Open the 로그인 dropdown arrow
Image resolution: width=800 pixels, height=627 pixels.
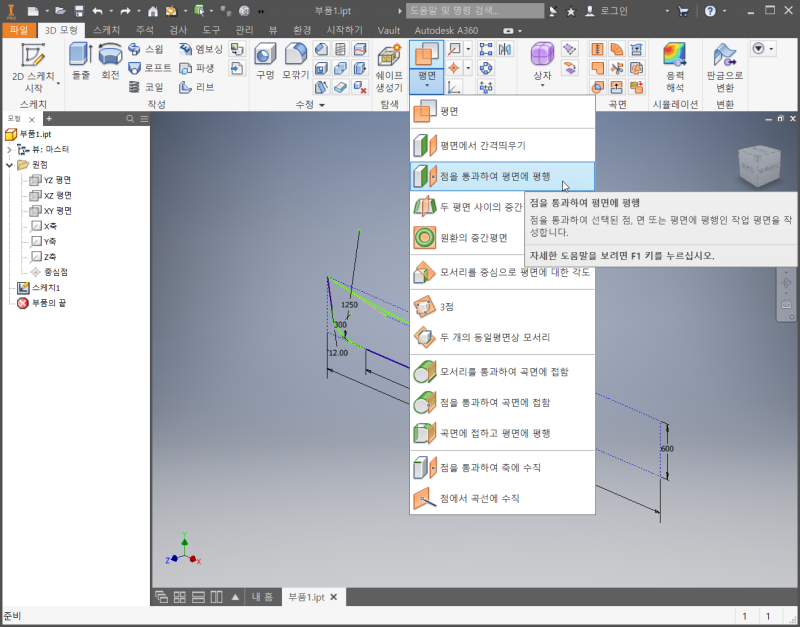[x=667, y=11]
